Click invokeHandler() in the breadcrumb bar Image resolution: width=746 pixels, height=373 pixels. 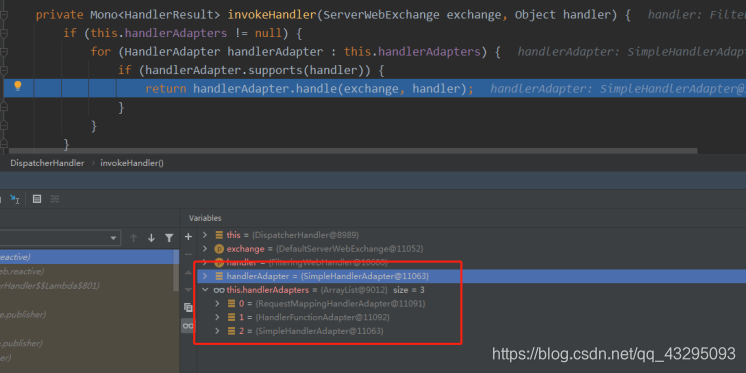(132, 163)
